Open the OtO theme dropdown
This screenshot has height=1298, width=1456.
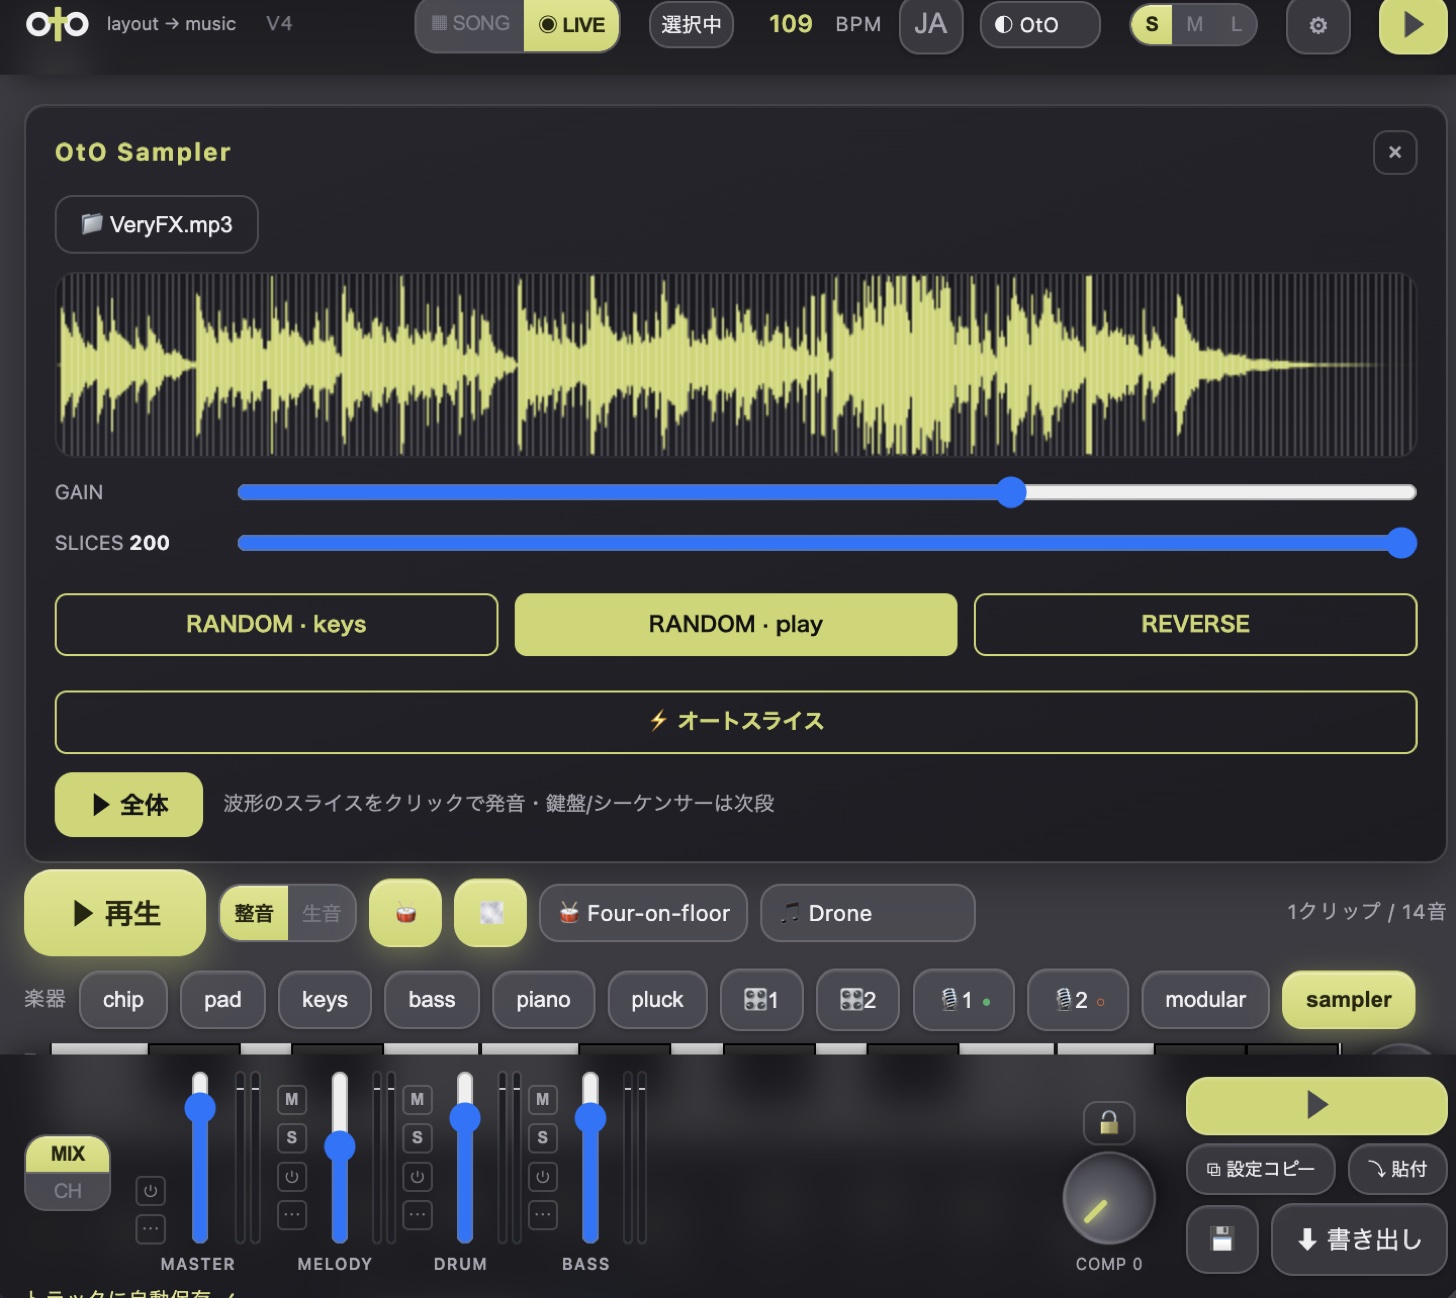pos(1040,25)
